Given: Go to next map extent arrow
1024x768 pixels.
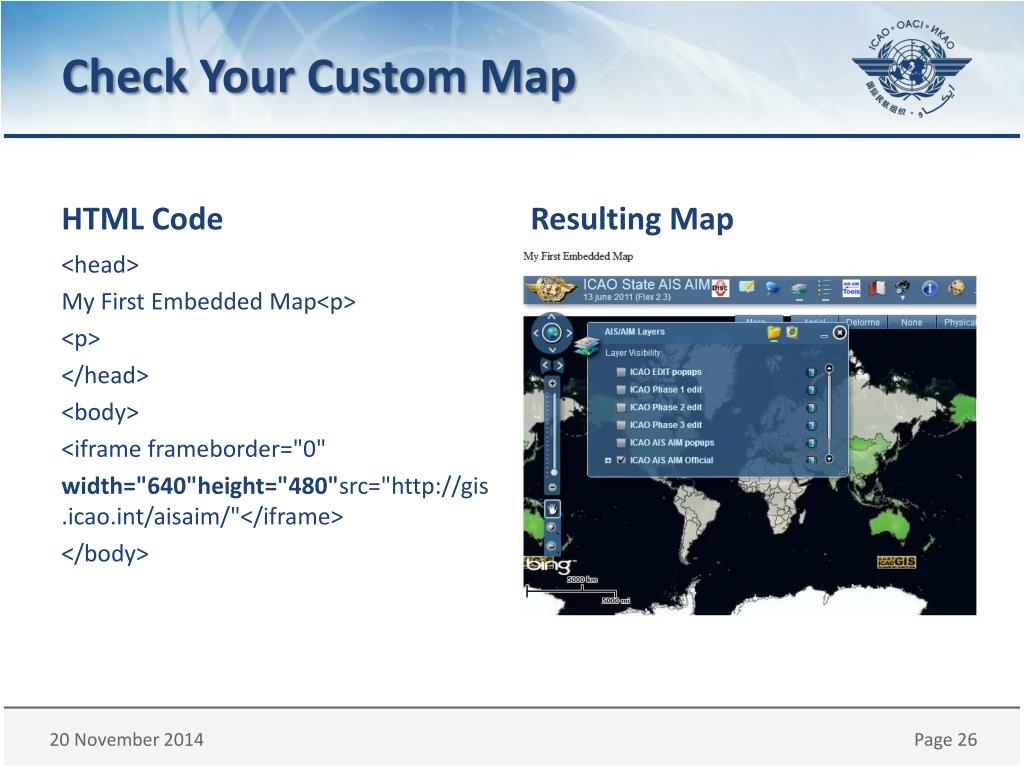Looking at the screenshot, I should click(x=559, y=366).
